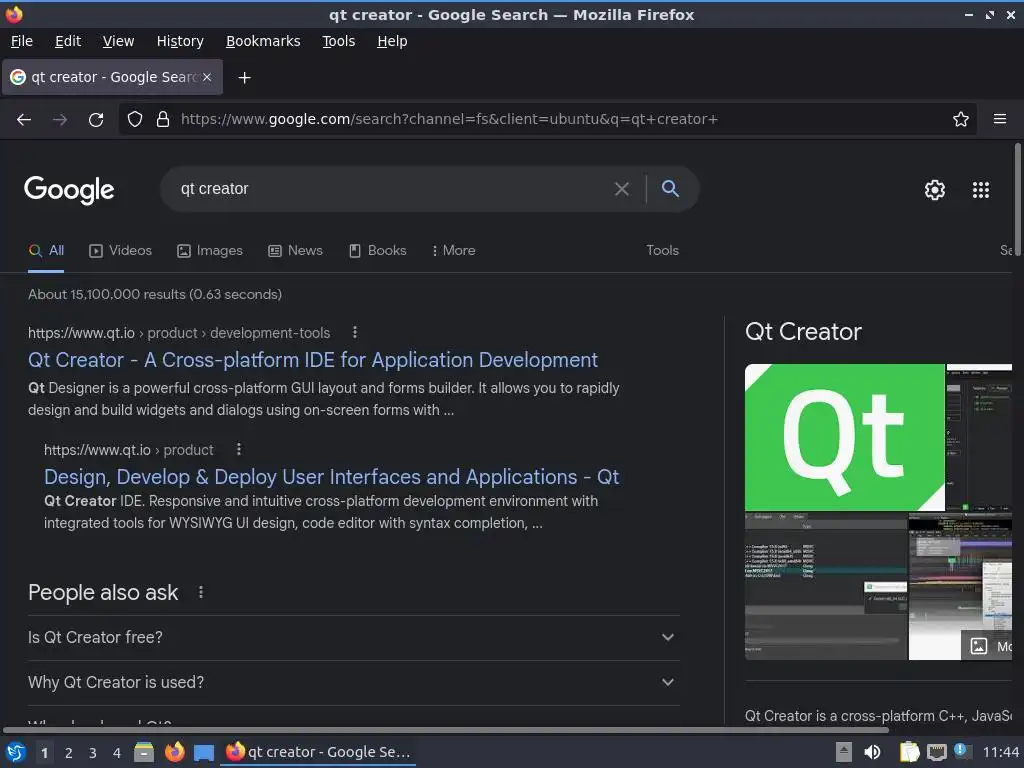Screen dimensions: 1024x768
Task: Launch file manager from taskbar
Action: click(144, 752)
